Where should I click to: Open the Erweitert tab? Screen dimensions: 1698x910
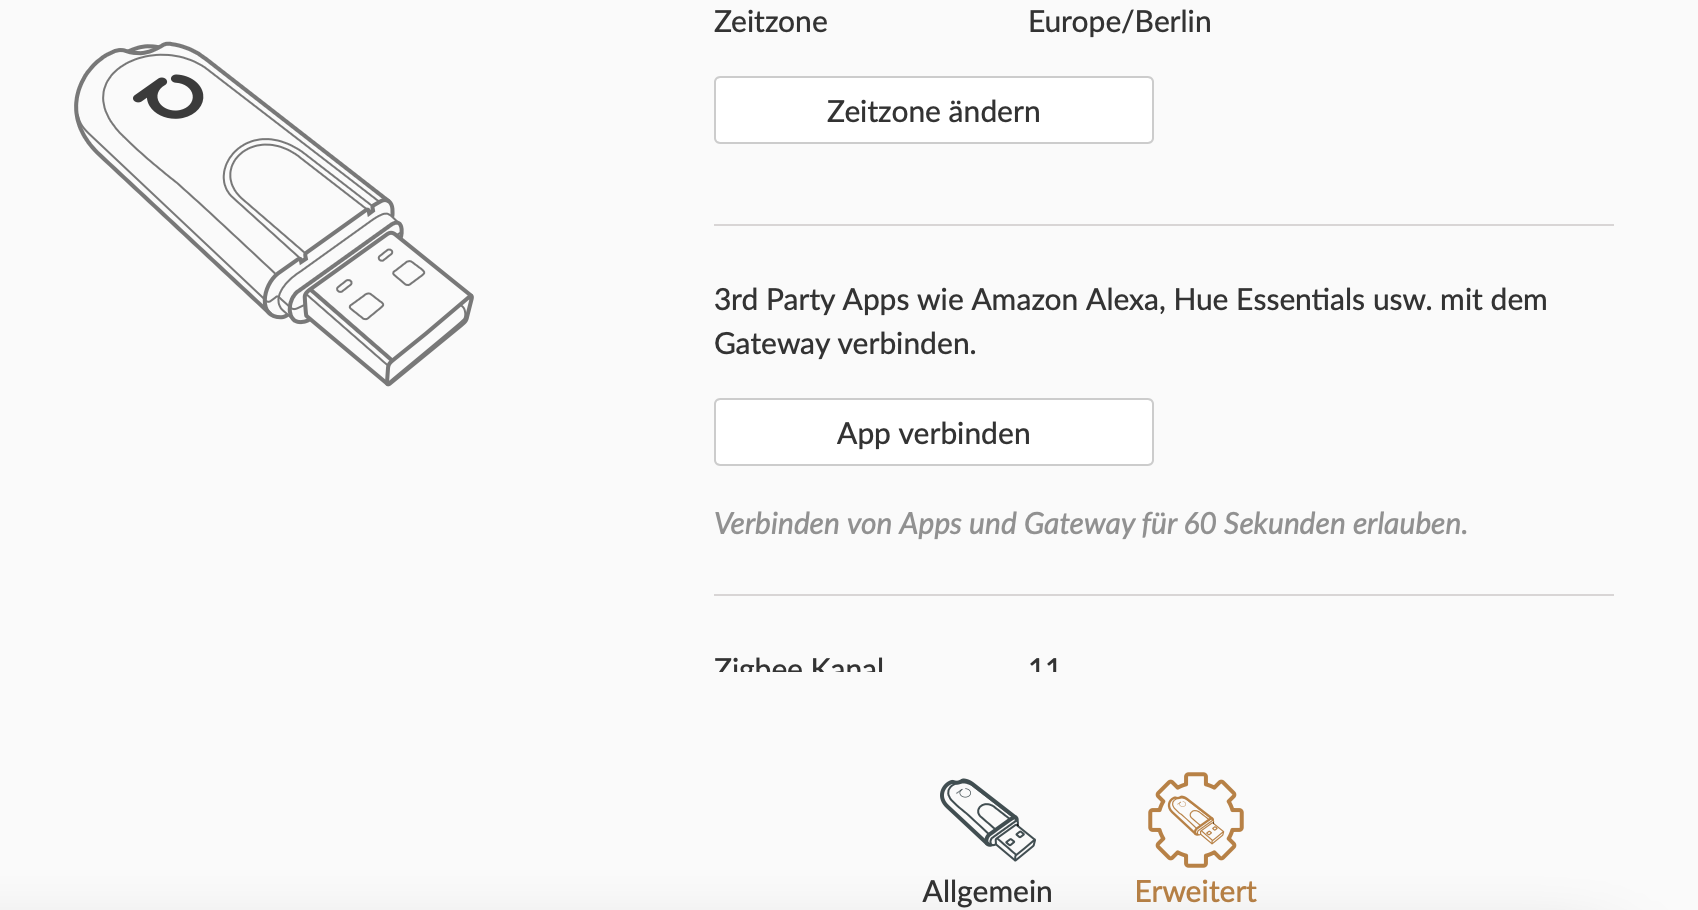click(1193, 889)
